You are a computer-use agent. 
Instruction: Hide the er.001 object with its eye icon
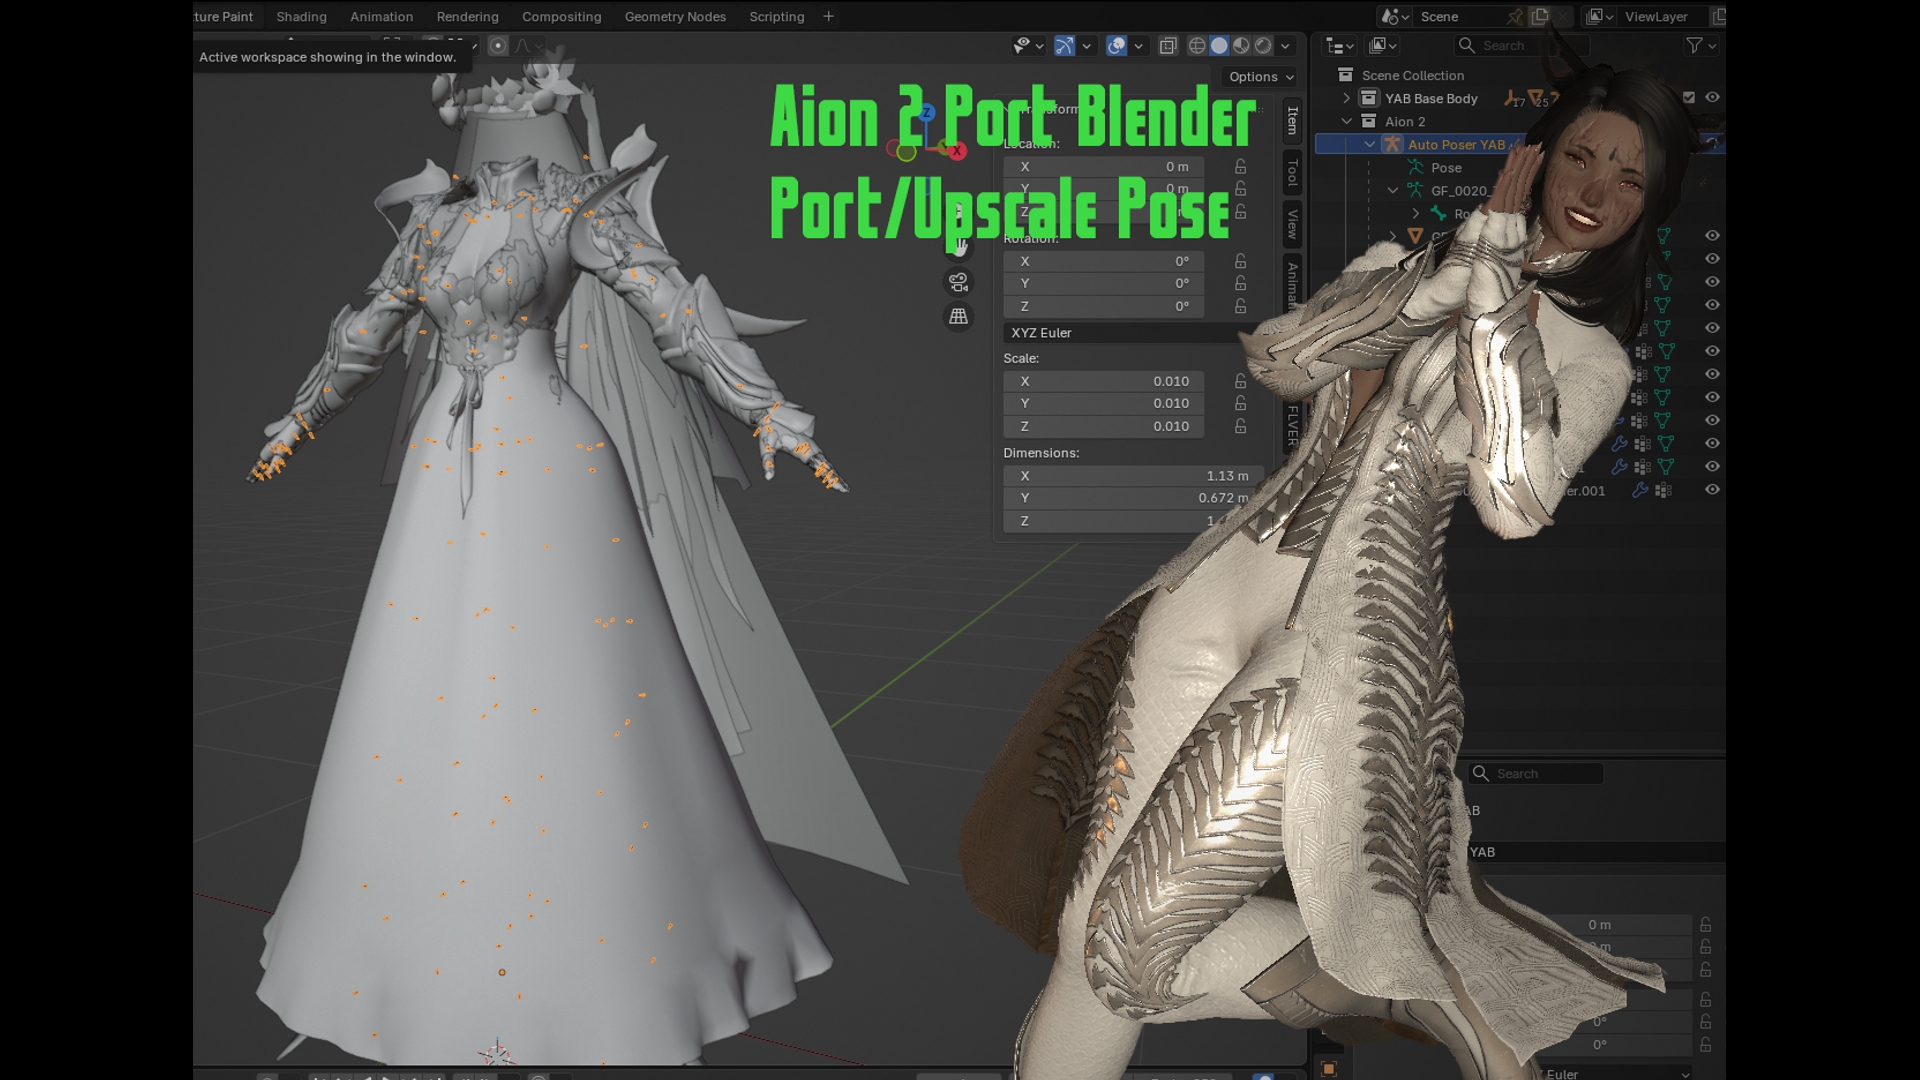(1712, 490)
